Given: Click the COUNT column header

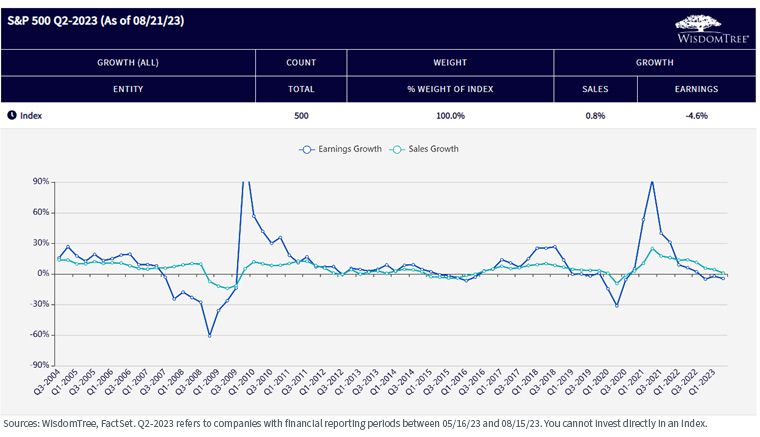Looking at the screenshot, I should pos(301,62).
